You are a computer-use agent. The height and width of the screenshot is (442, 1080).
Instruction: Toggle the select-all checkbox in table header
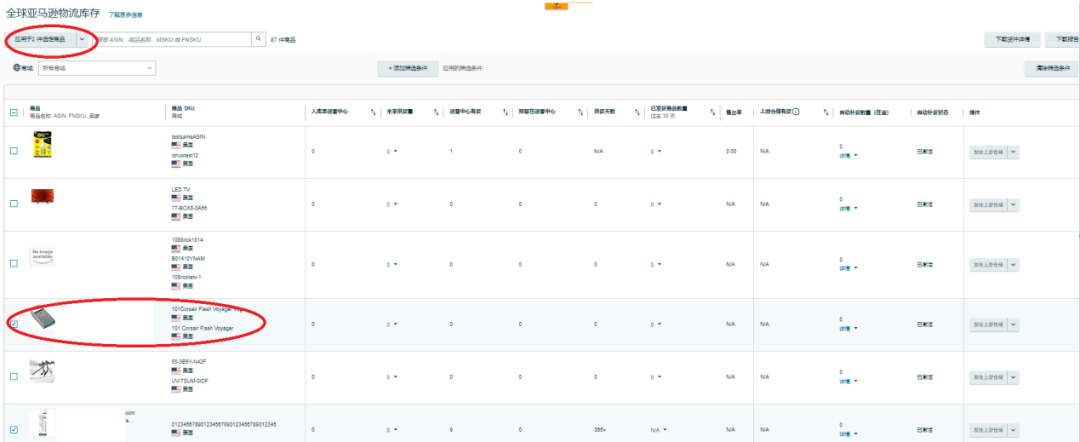pyautogui.click(x=14, y=112)
